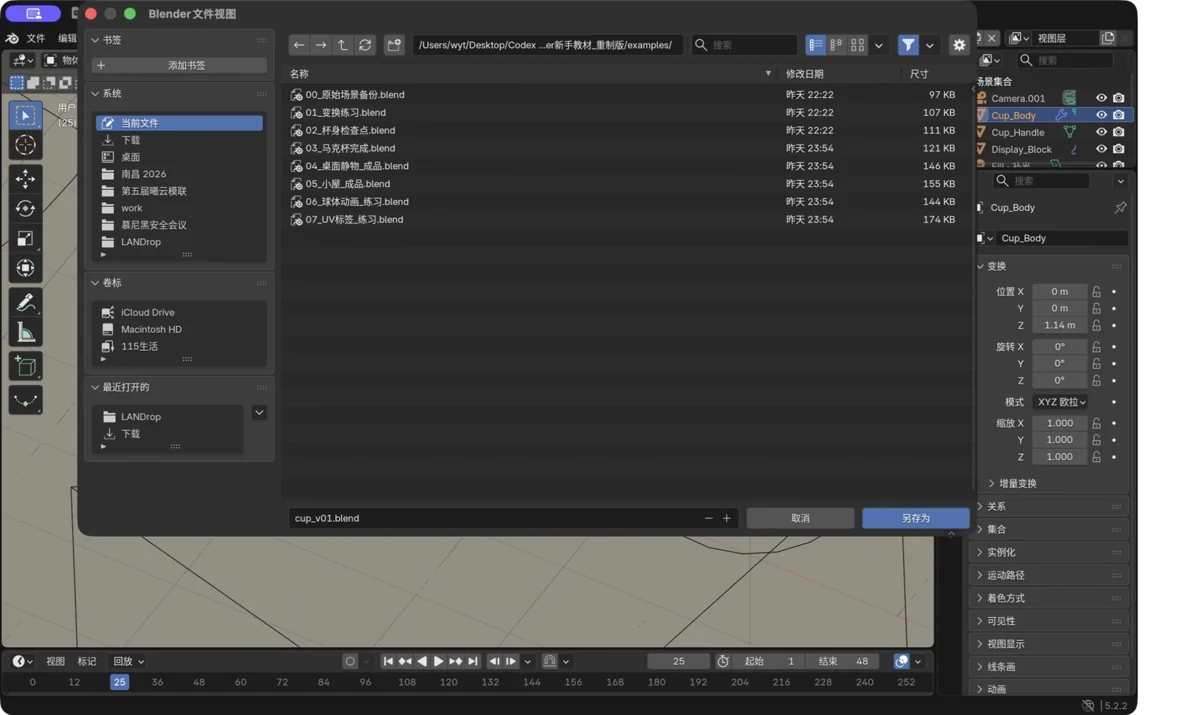Select the Measure tool
The height and width of the screenshot is (715, 1200).
pyautogui.click(x=26, y=333)
